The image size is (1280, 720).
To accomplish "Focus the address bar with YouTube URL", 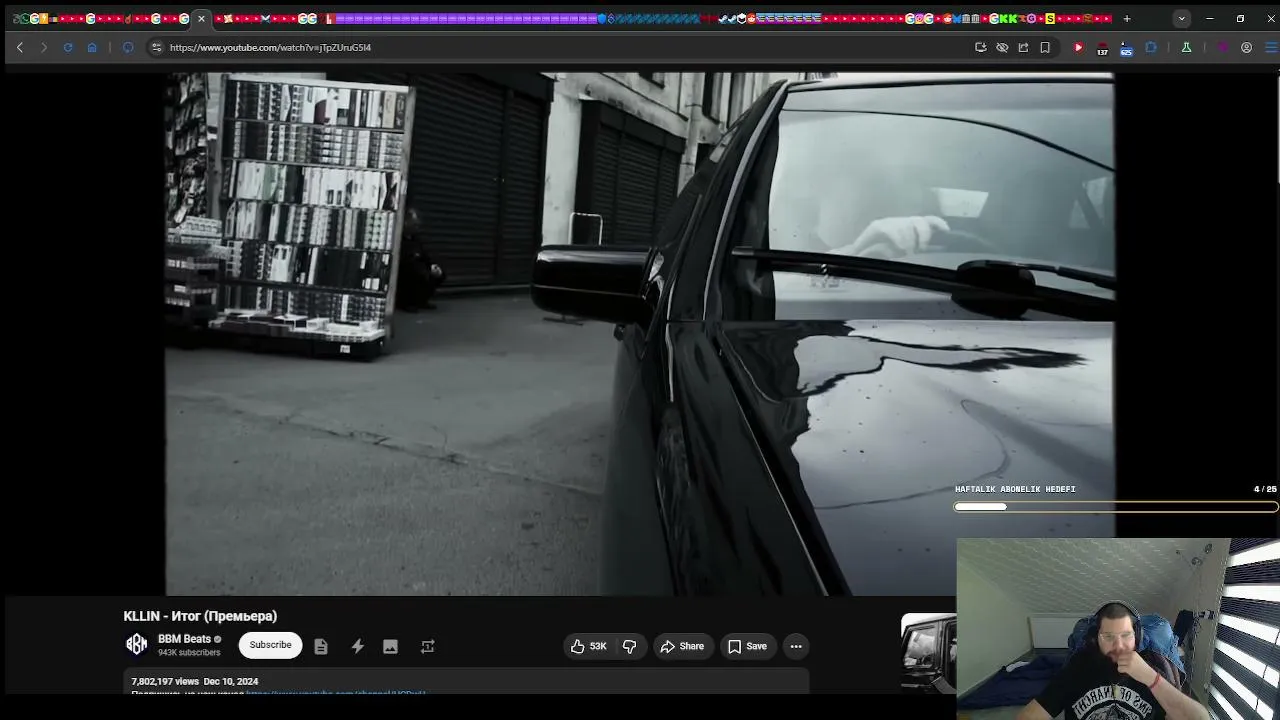I will click(560, 47).
